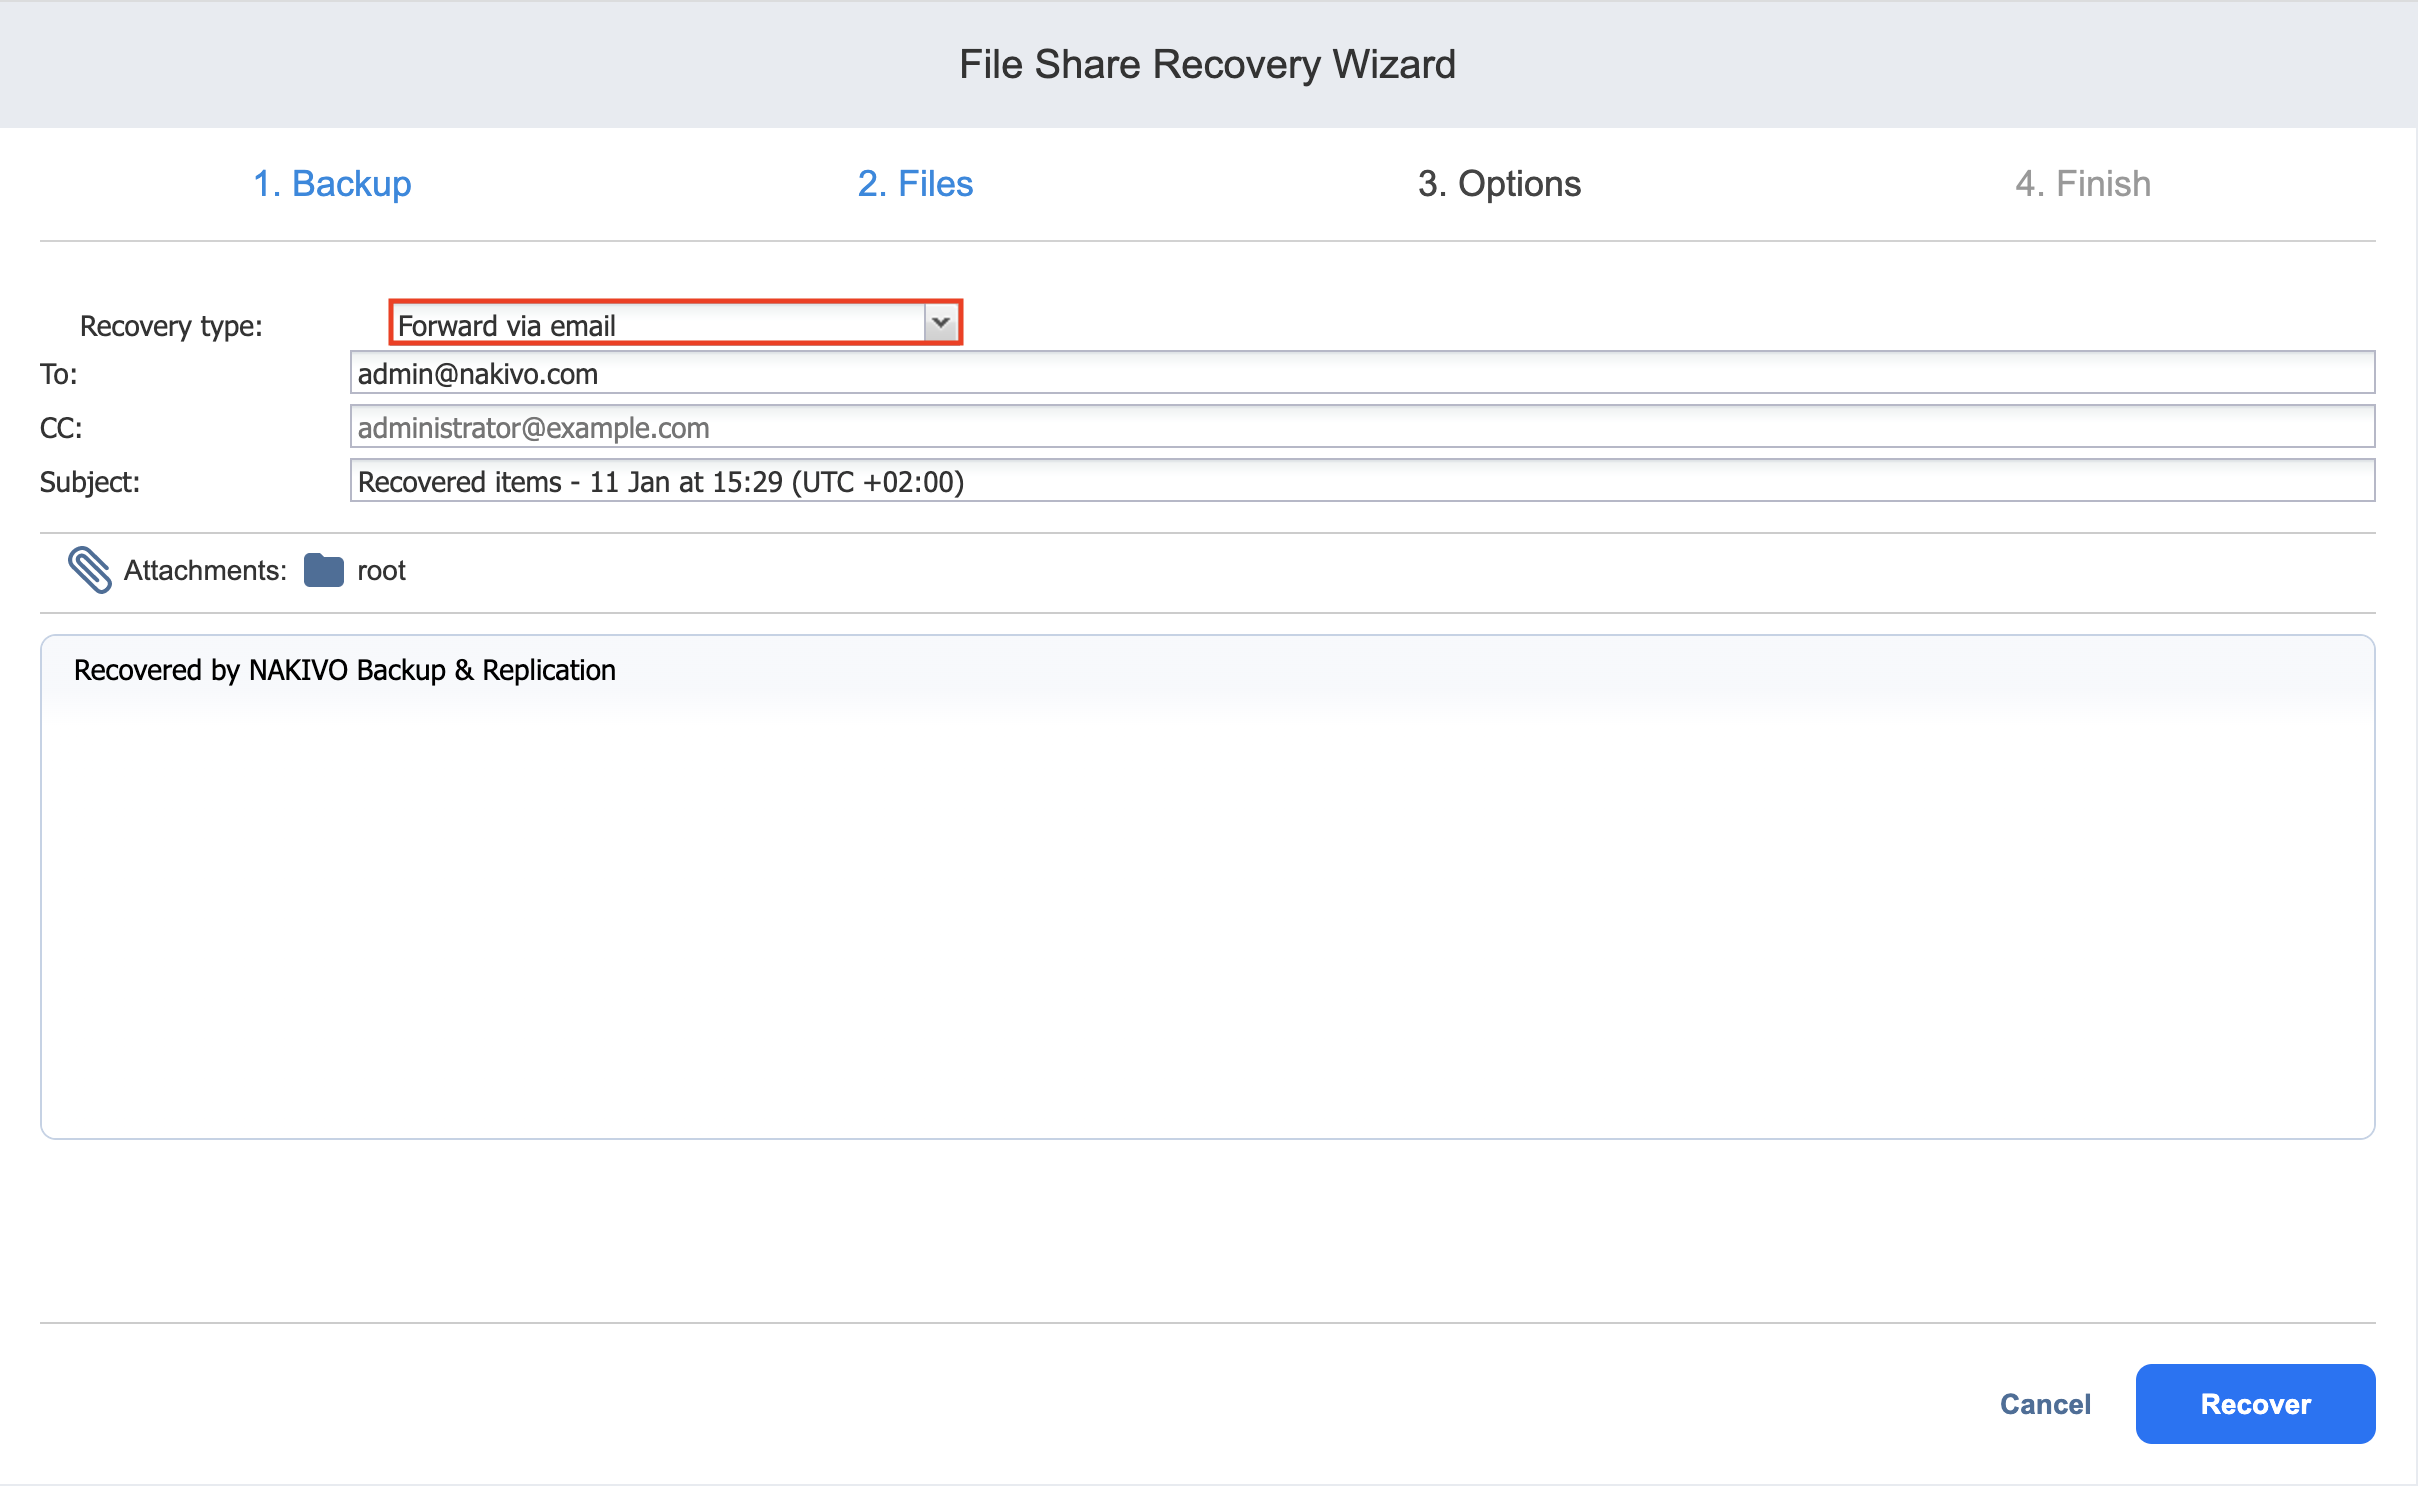This screenshot has width=2418, height=1486.
Task: Click the root attachment name
Action: pyautogui.click(x=381, y=571)
